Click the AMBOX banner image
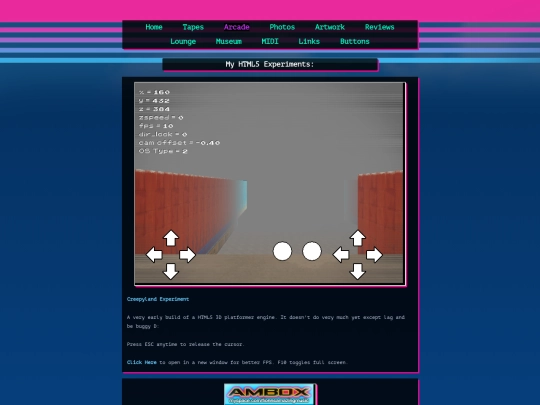This screenshot has height=405, width=540. tap(269, 394)
